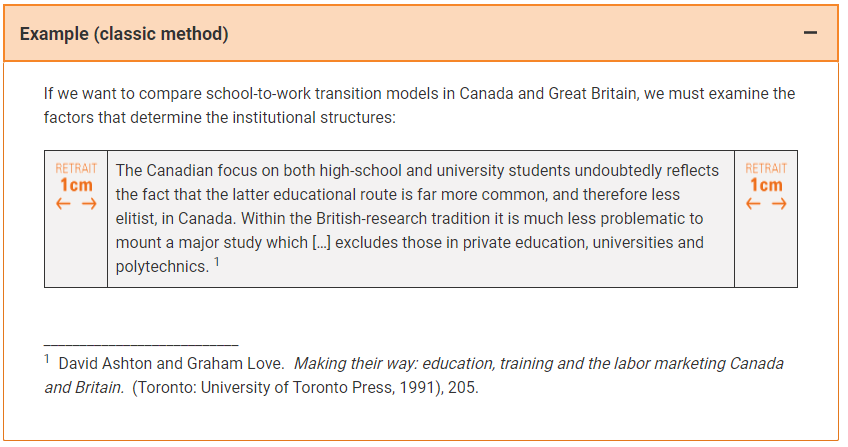Viewport: 848px width, 447px height.
Task: Click the left arrow under right 1cm
Action: click(x=753, y=204)
